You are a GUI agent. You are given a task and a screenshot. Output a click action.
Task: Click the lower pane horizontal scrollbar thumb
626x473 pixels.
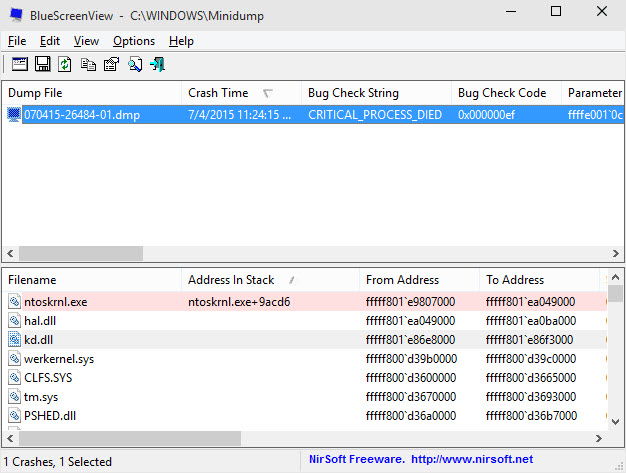point(130,438)
